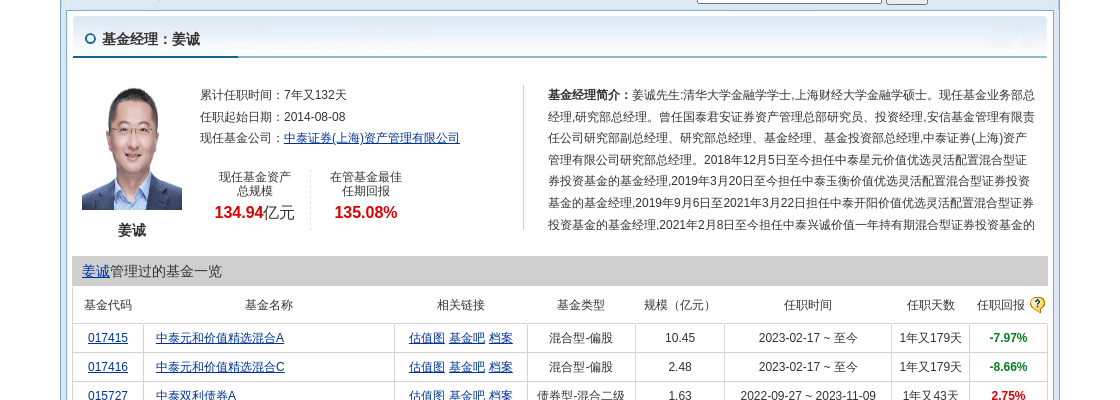Select 1年又179天 for fund 017416
Viewport: 1120px width, 400px height.
pos(931,367)
